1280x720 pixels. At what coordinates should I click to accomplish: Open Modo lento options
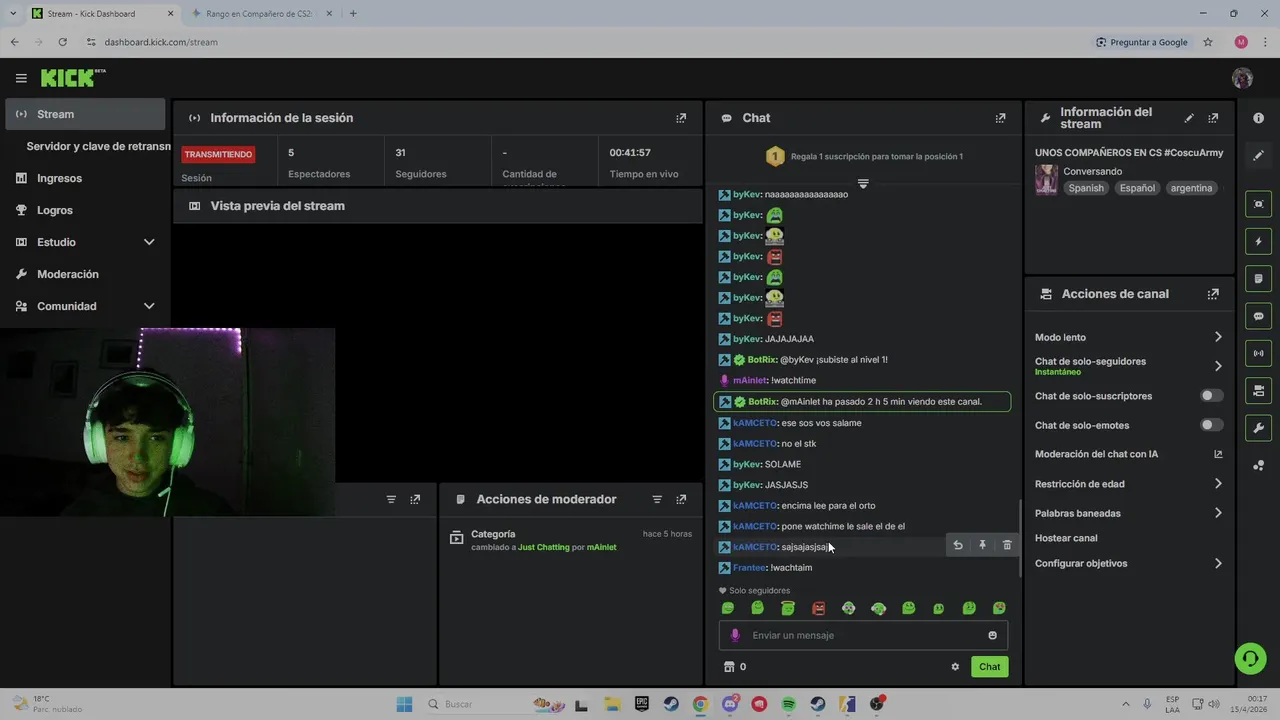[x=1129, y=337]
